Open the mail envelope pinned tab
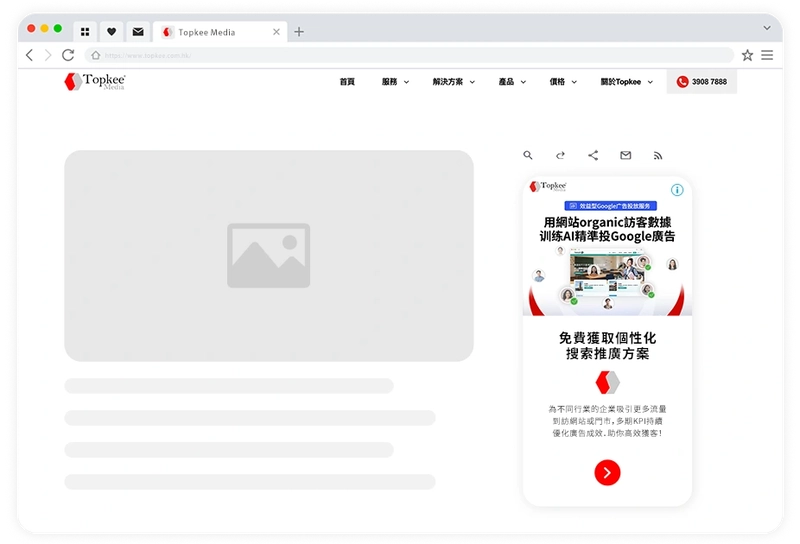 point(138,32)
